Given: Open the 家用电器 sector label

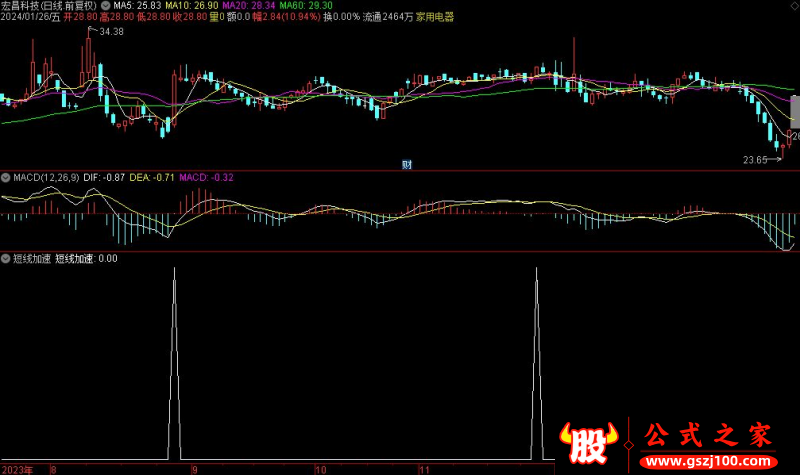Looking at the screenshot, I should 435,17.
